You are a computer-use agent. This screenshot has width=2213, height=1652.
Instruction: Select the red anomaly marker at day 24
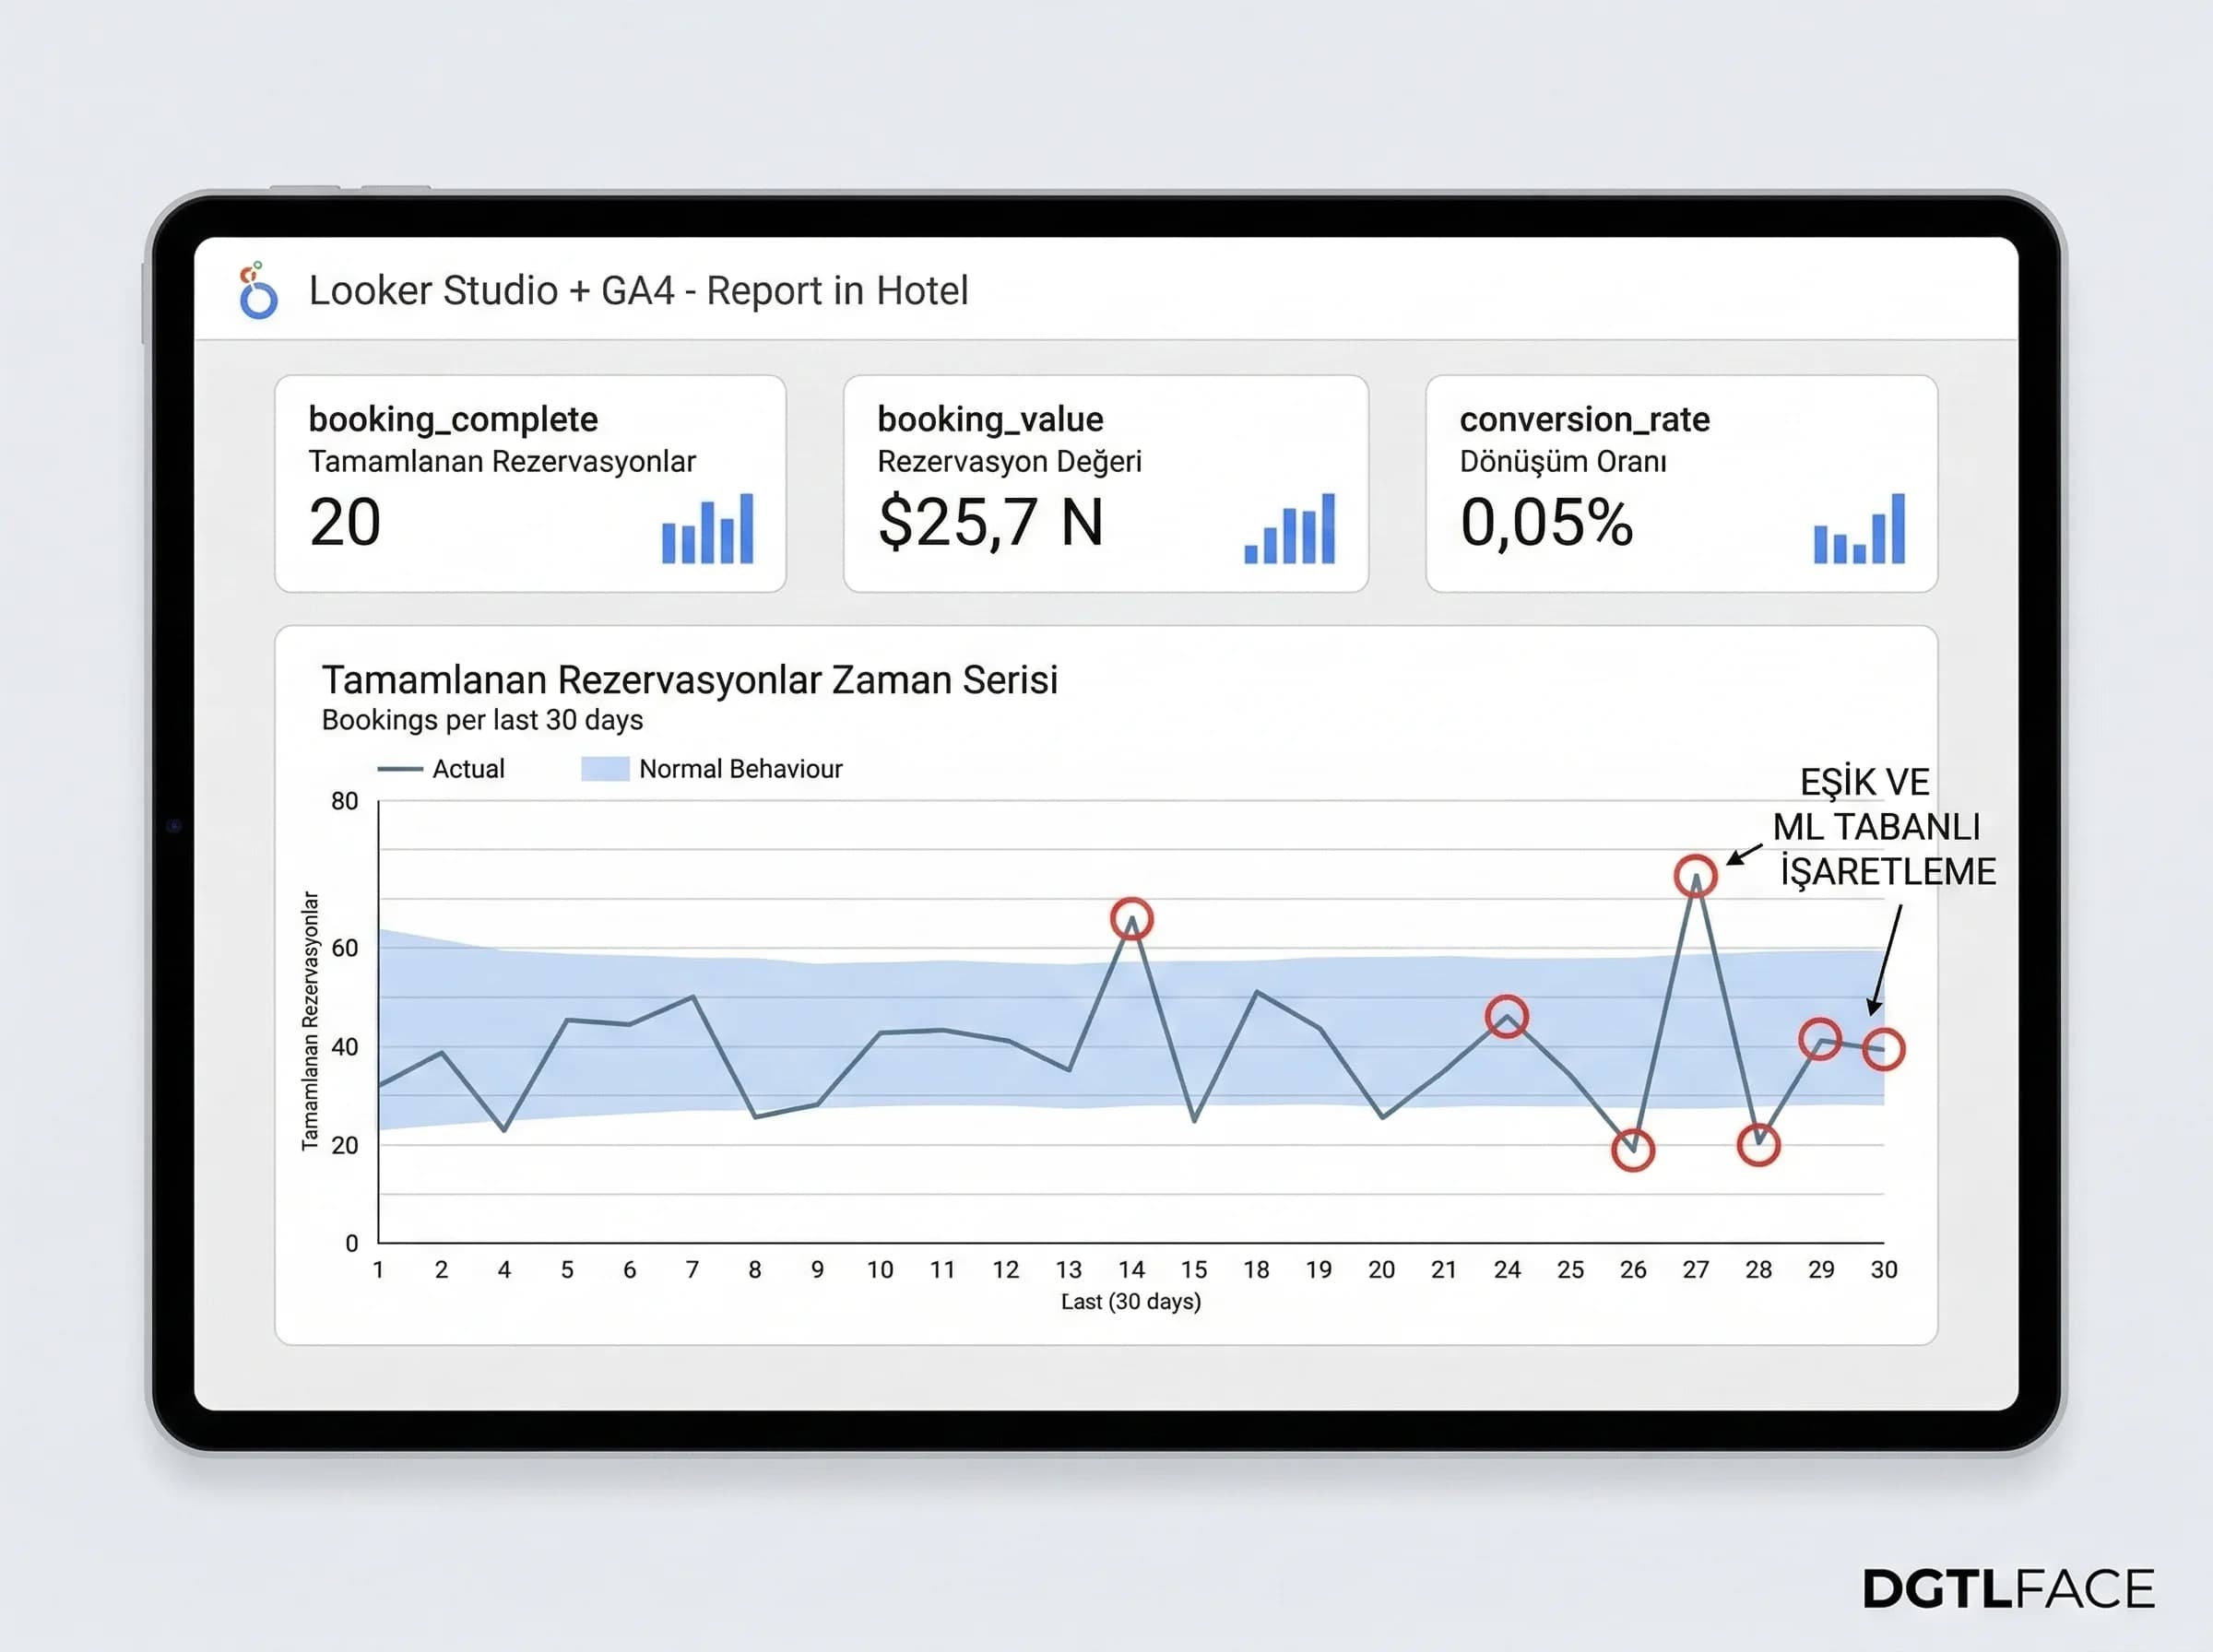(x=1506, y=1017)
